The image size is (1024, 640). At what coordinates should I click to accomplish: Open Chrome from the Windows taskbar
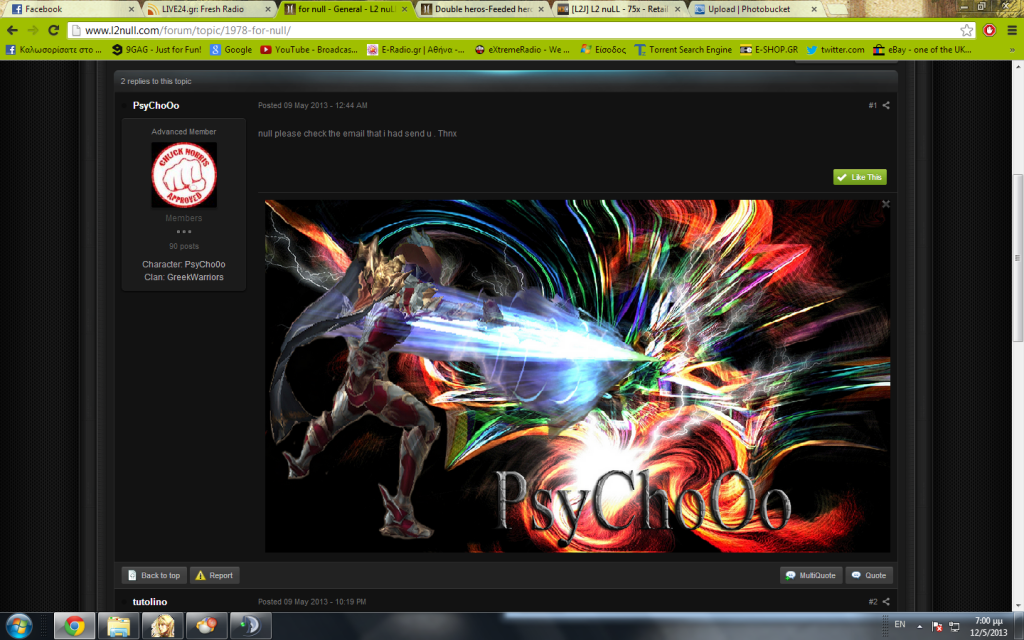tap(73, 626)
